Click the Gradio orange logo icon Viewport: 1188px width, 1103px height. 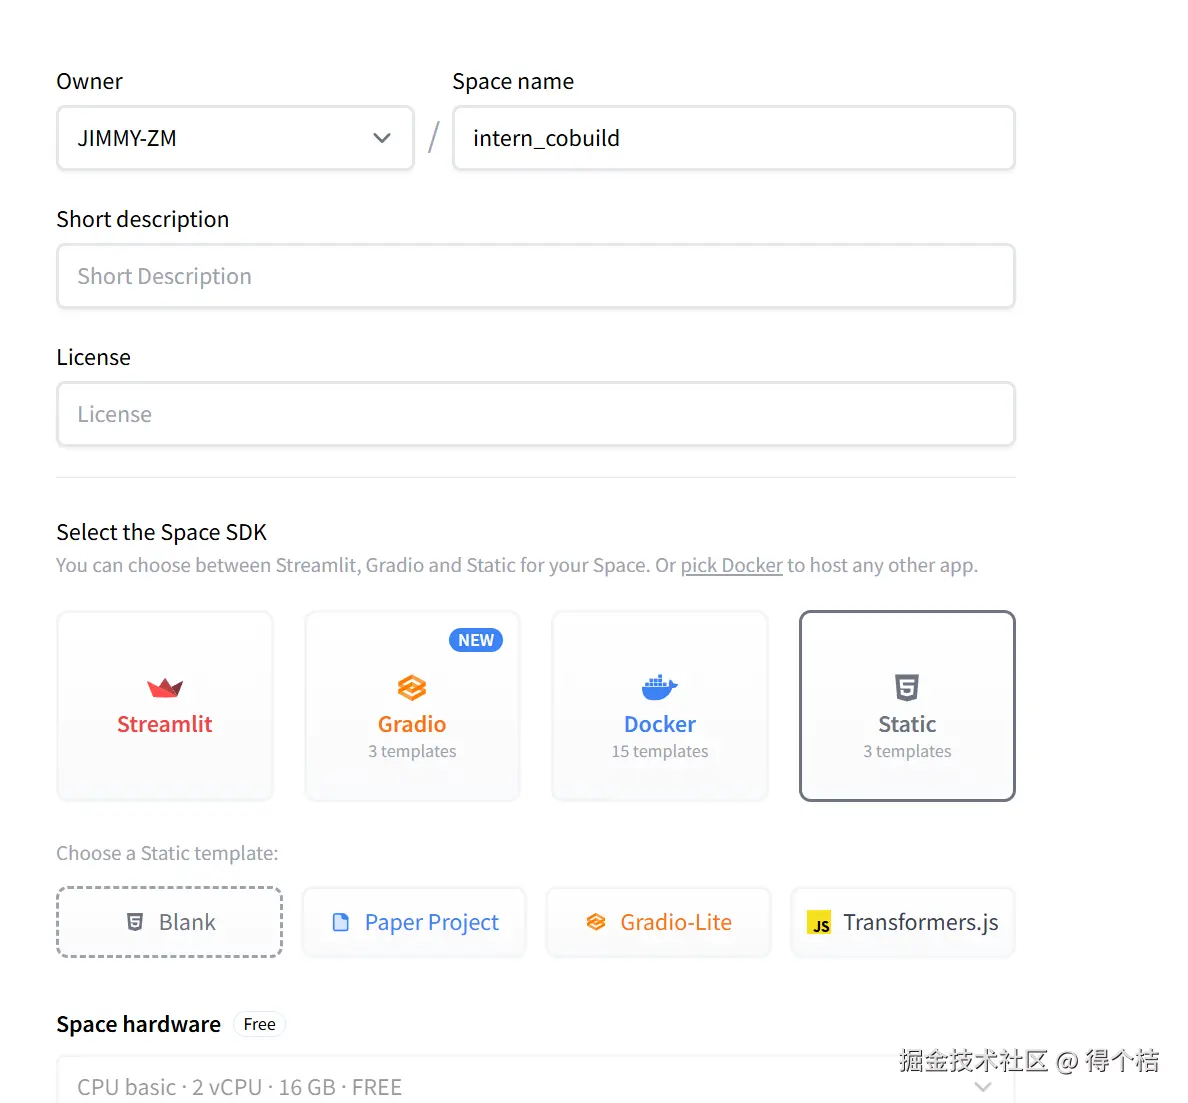click(x=412, y=688)
